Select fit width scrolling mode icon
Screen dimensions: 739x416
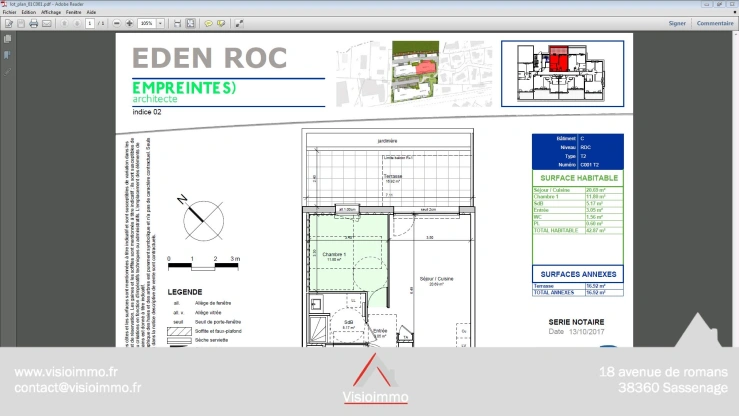pyautogui.click(x=177, y=23)
